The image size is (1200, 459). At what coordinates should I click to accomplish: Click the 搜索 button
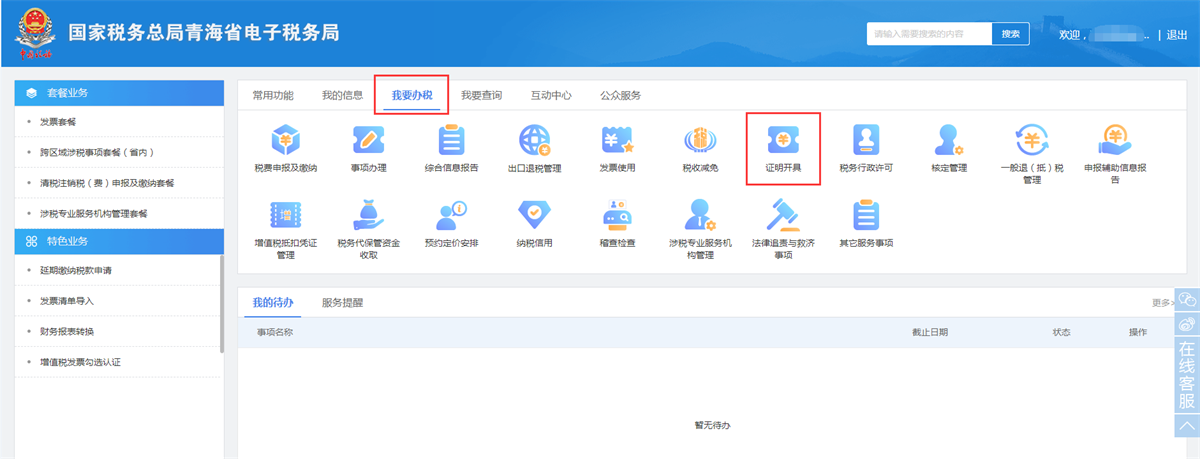click(x=1010, y=34)
